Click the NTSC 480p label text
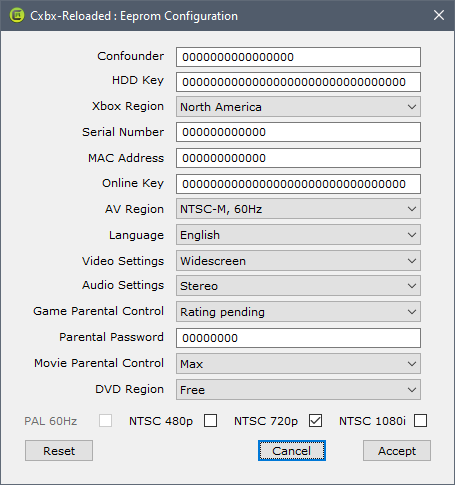The width and height of the screenshot is (455, 485). [x=161, y=421]
